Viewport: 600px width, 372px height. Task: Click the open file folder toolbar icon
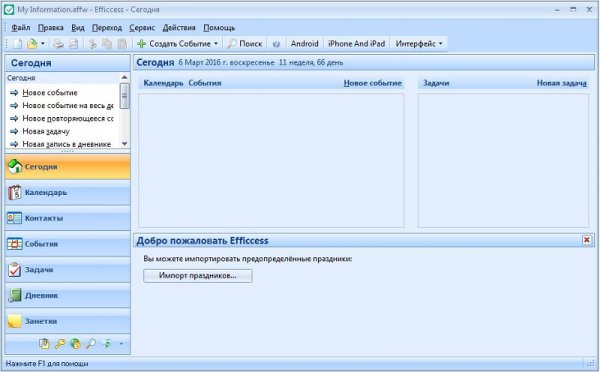tap(32, 44)
